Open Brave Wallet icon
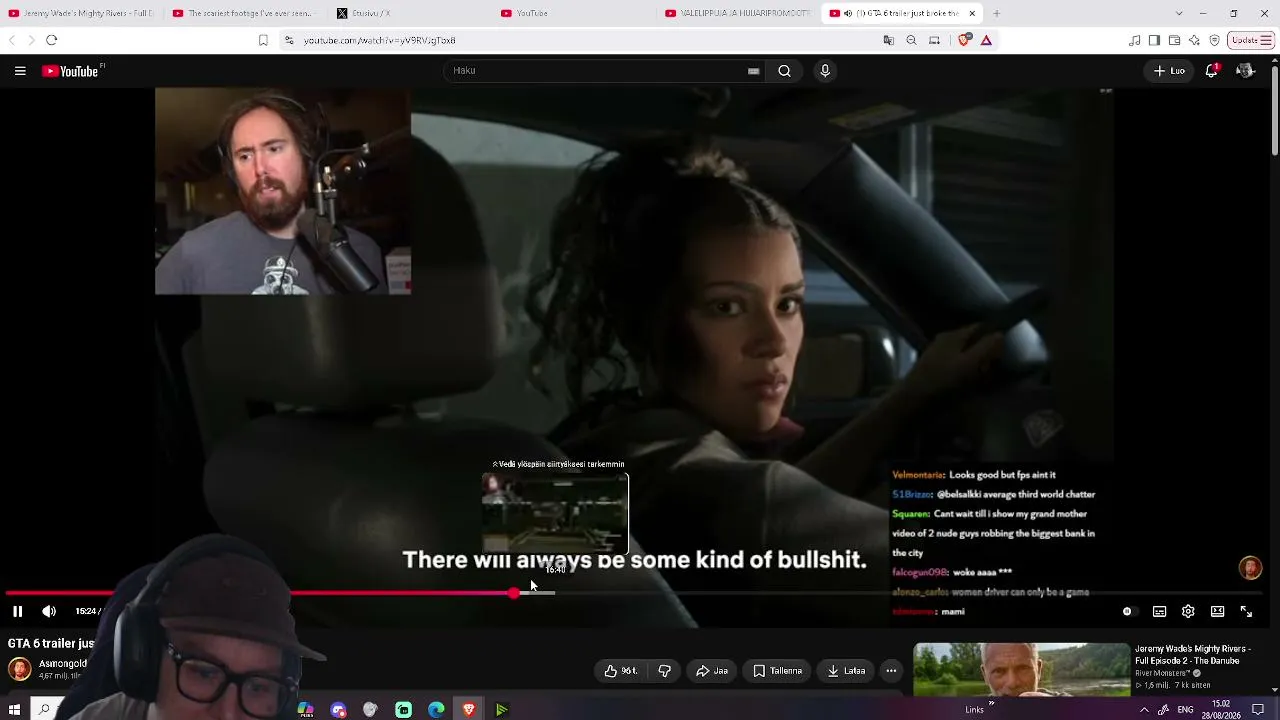This screenshot has height=720, width=1280. tap(1174, 40)
